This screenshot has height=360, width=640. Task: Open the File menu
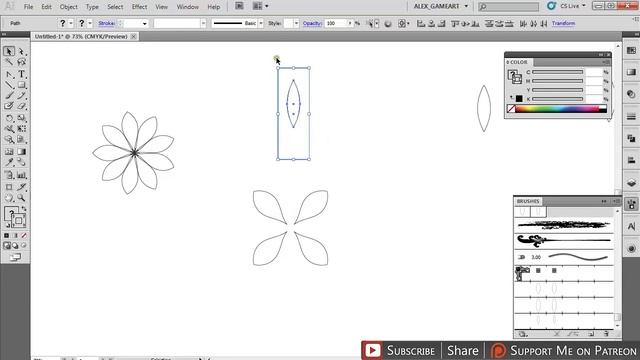[28, 7]
